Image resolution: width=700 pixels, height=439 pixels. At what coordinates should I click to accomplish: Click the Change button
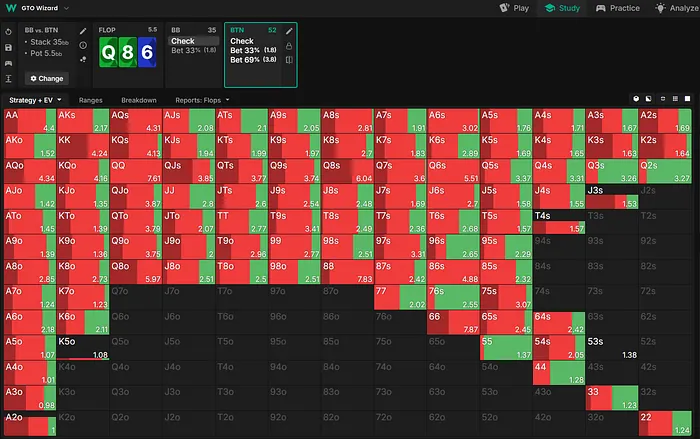[46, 77]
